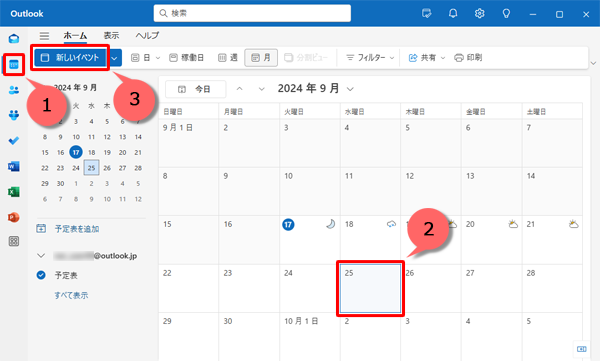This screenshot has height=361, width=600.
Task: Click the partly sunny icon on day 21
Action: coord(573,224)
